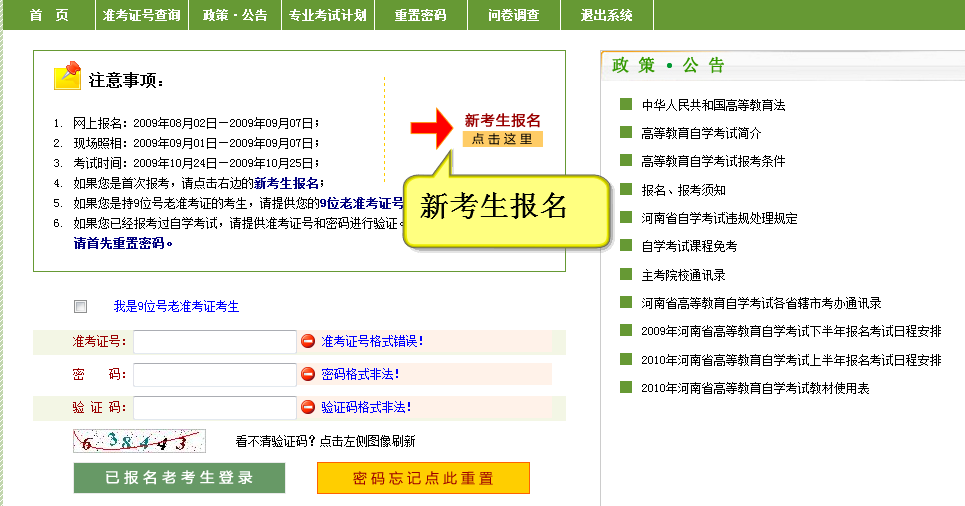
Task: Open the 河南省自学考试违规处理规定 link
Action: click(719, 218)
